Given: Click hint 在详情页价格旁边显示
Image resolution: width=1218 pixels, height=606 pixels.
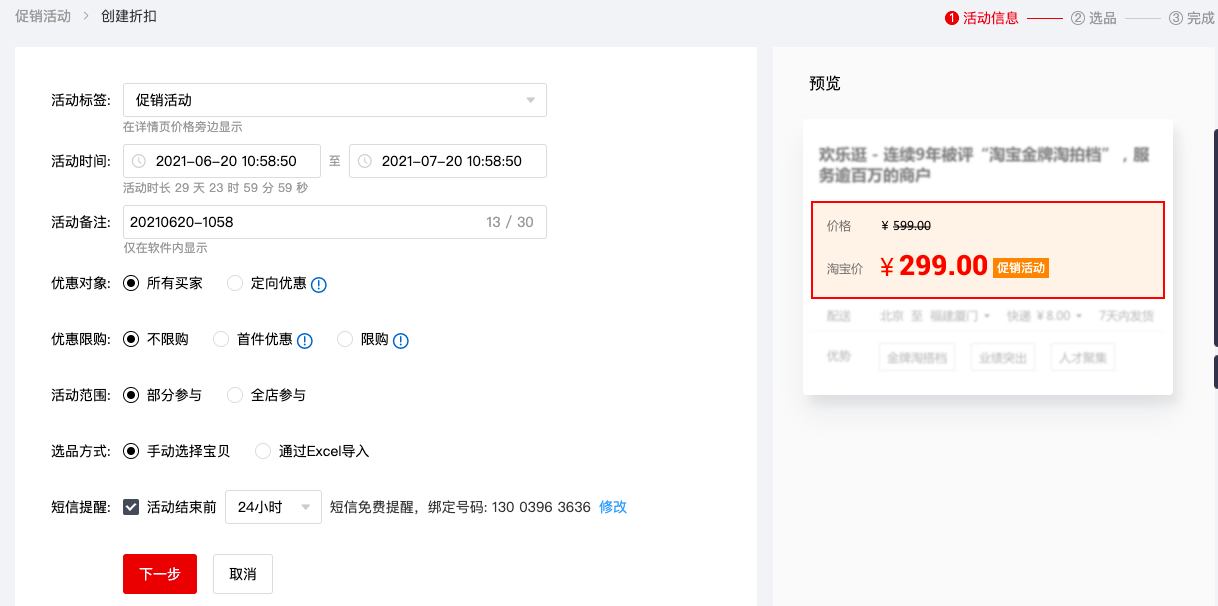Looking at the screenshot, I should click(x=182, y=127).
